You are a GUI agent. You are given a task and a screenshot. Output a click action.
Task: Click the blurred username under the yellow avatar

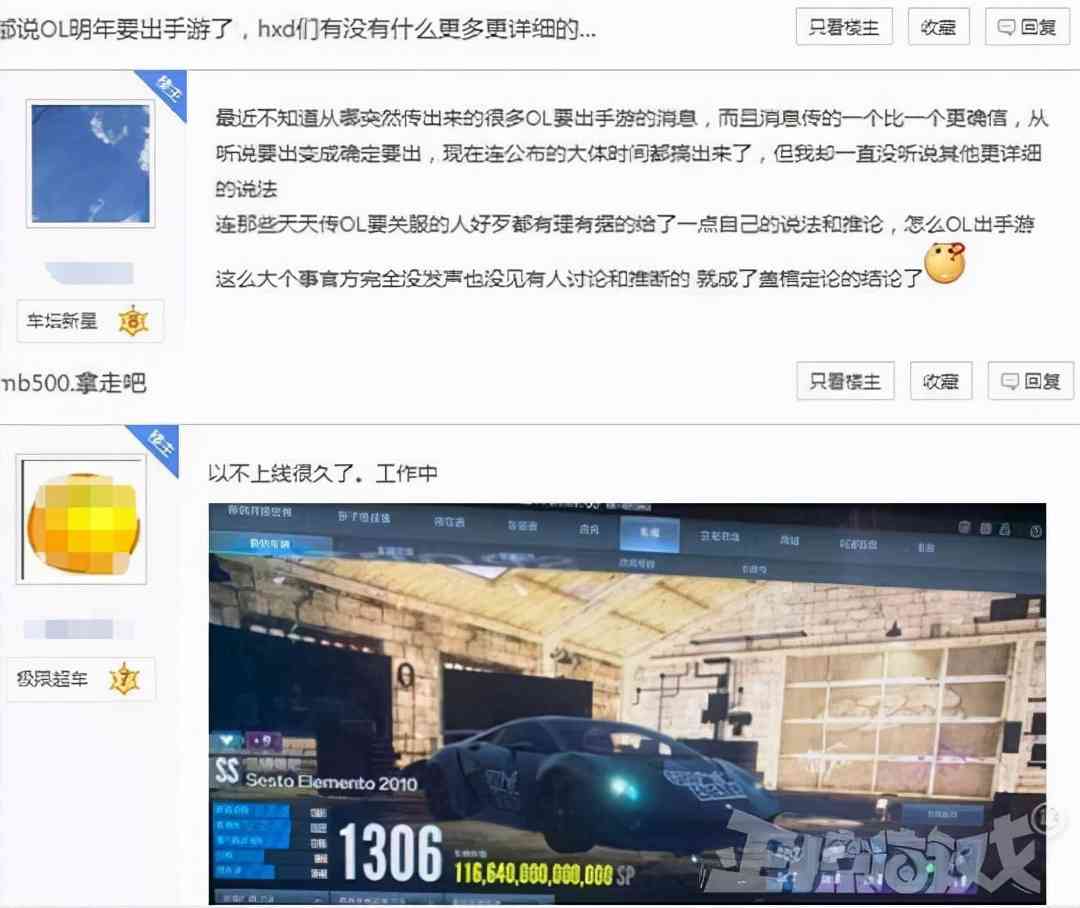point(79,629)
